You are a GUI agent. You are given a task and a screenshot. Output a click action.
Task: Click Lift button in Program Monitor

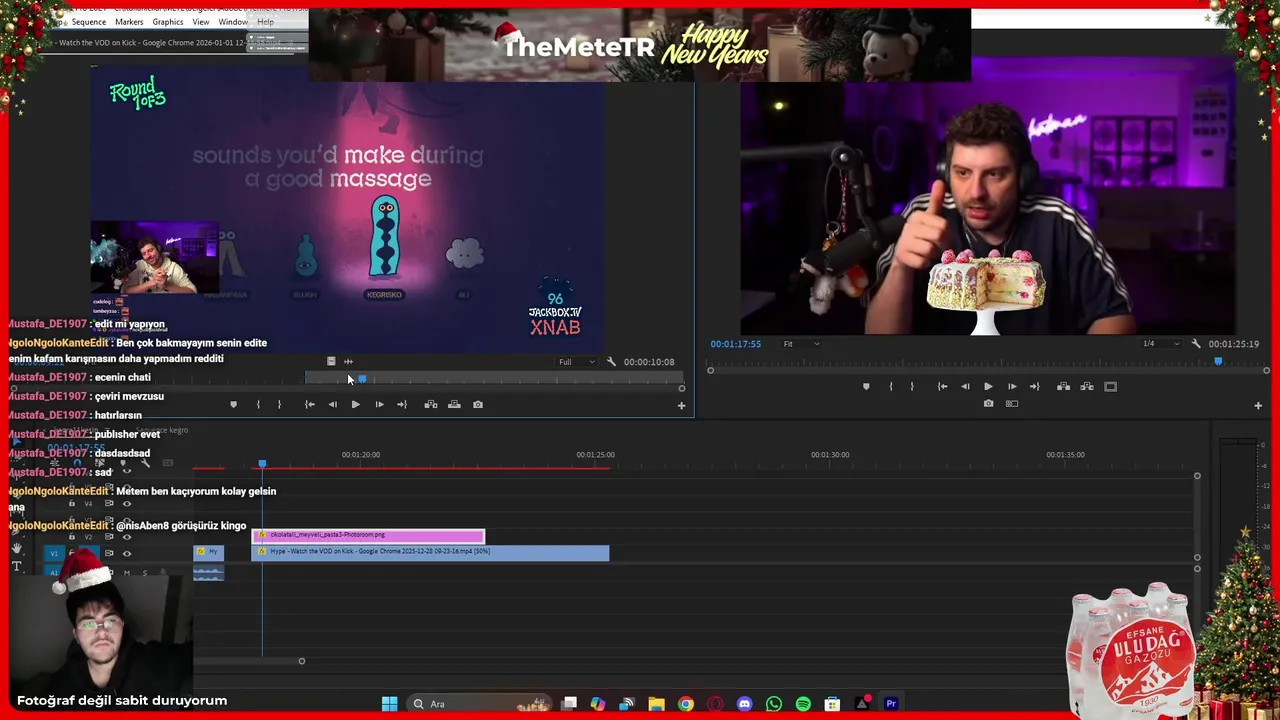(1063, 387)
